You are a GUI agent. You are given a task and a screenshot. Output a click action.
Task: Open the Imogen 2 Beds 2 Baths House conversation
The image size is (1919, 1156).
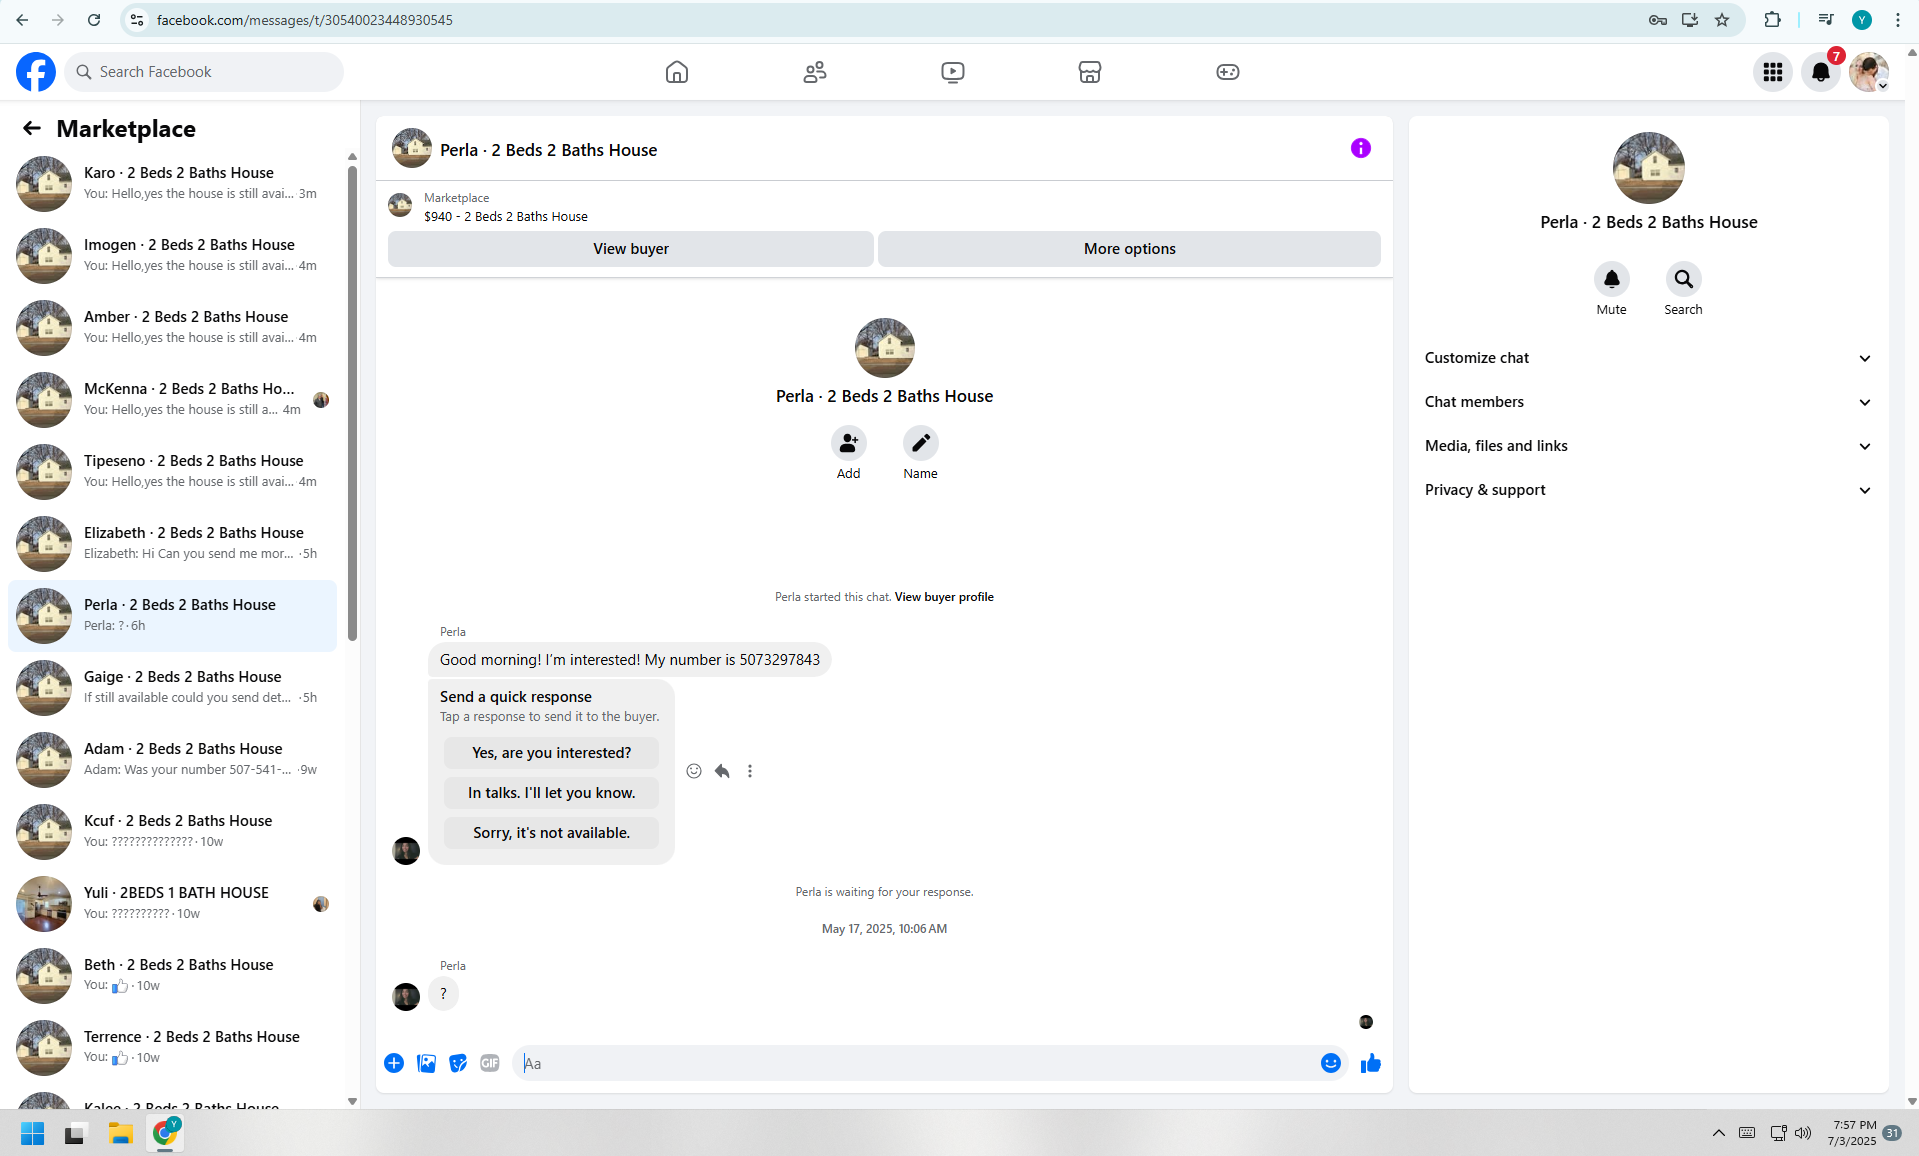click(172, 256)
